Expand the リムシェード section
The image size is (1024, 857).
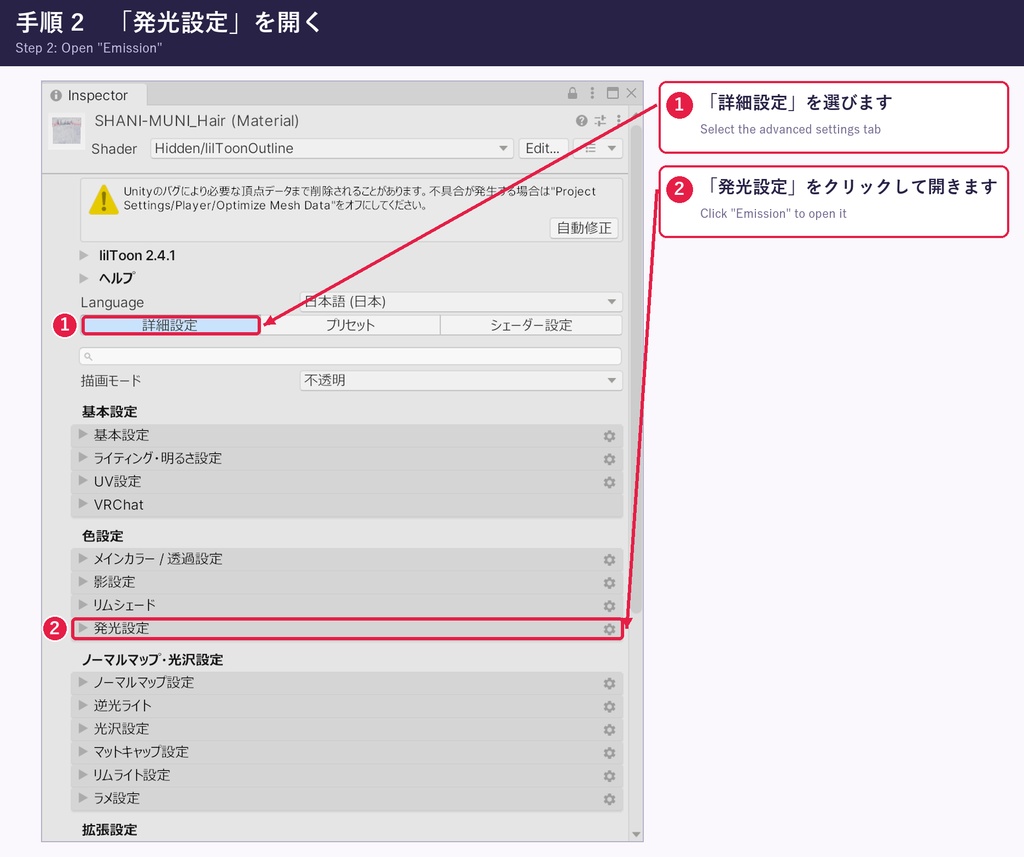[347, 605]
